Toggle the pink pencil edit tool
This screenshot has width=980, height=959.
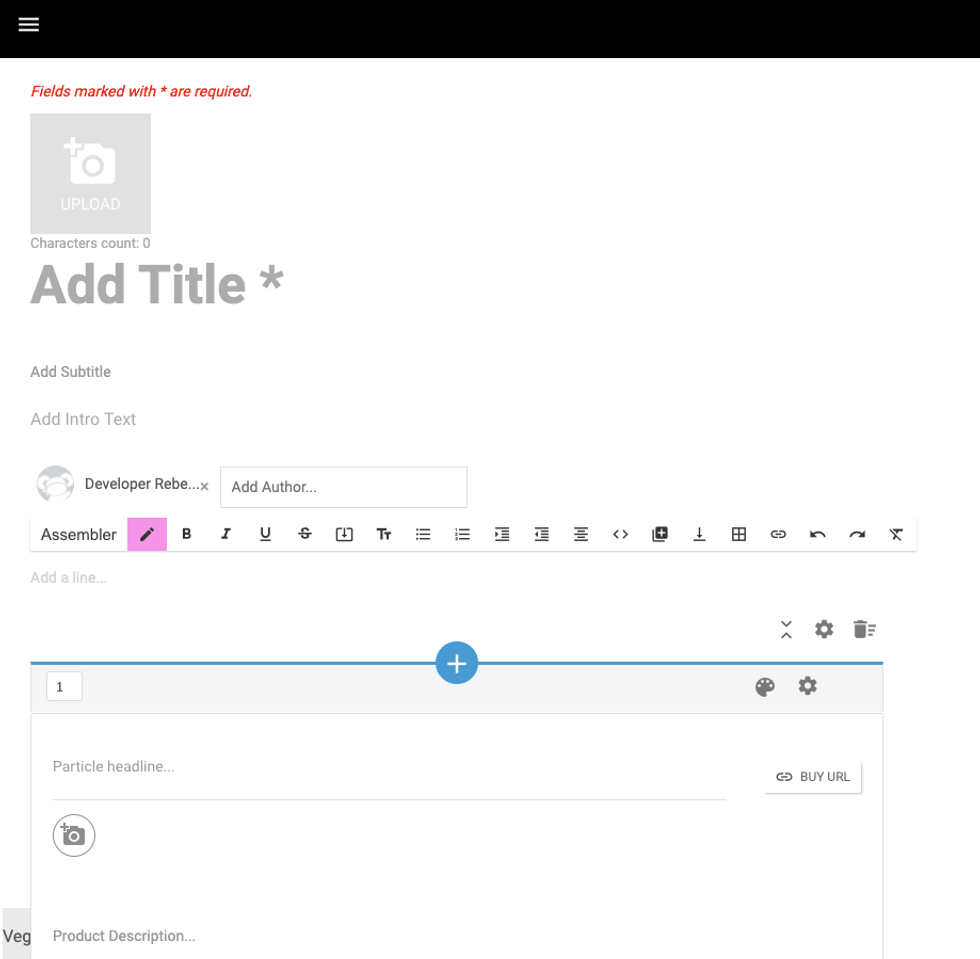[147, 535]
